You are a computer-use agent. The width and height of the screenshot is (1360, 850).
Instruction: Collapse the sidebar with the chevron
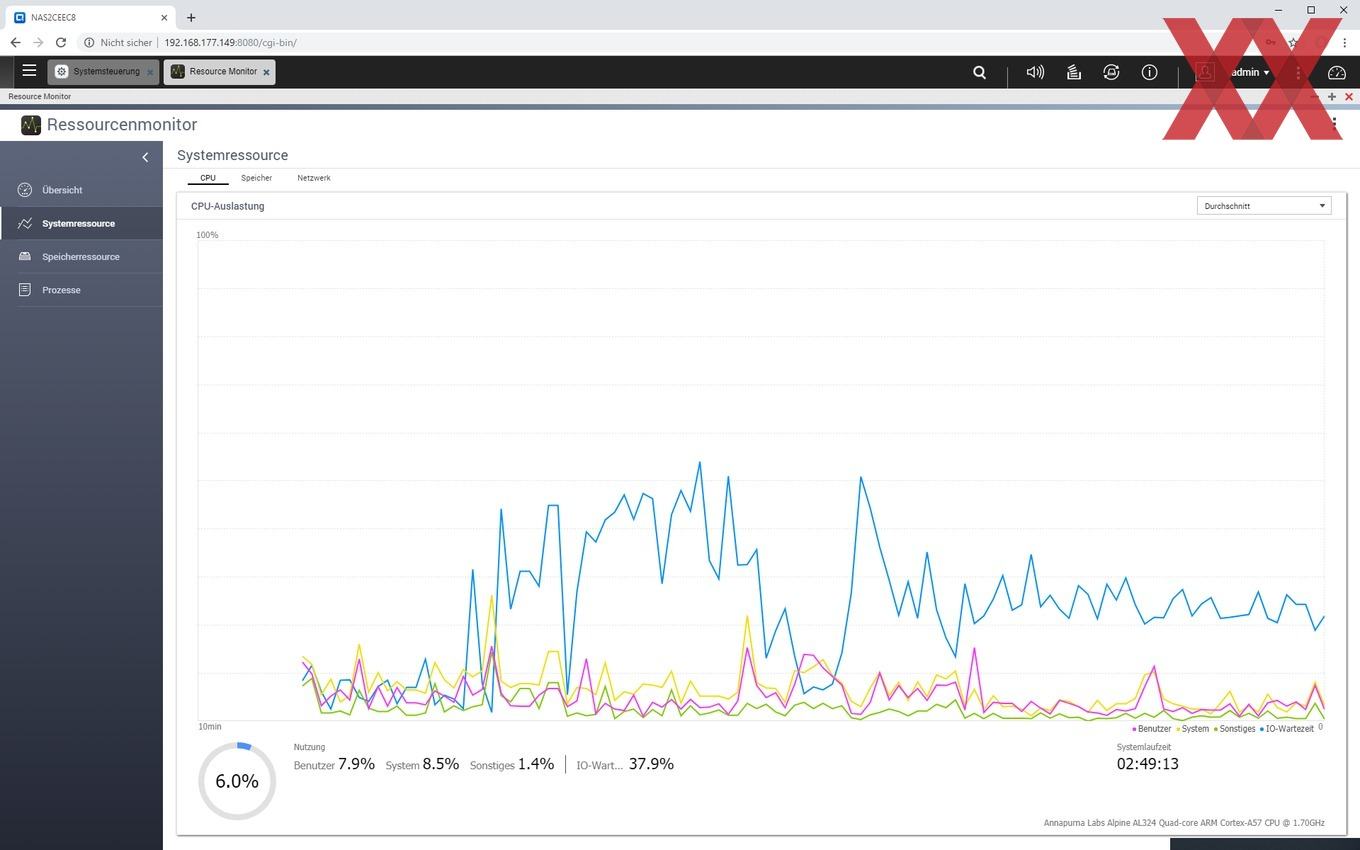[145, 157]
